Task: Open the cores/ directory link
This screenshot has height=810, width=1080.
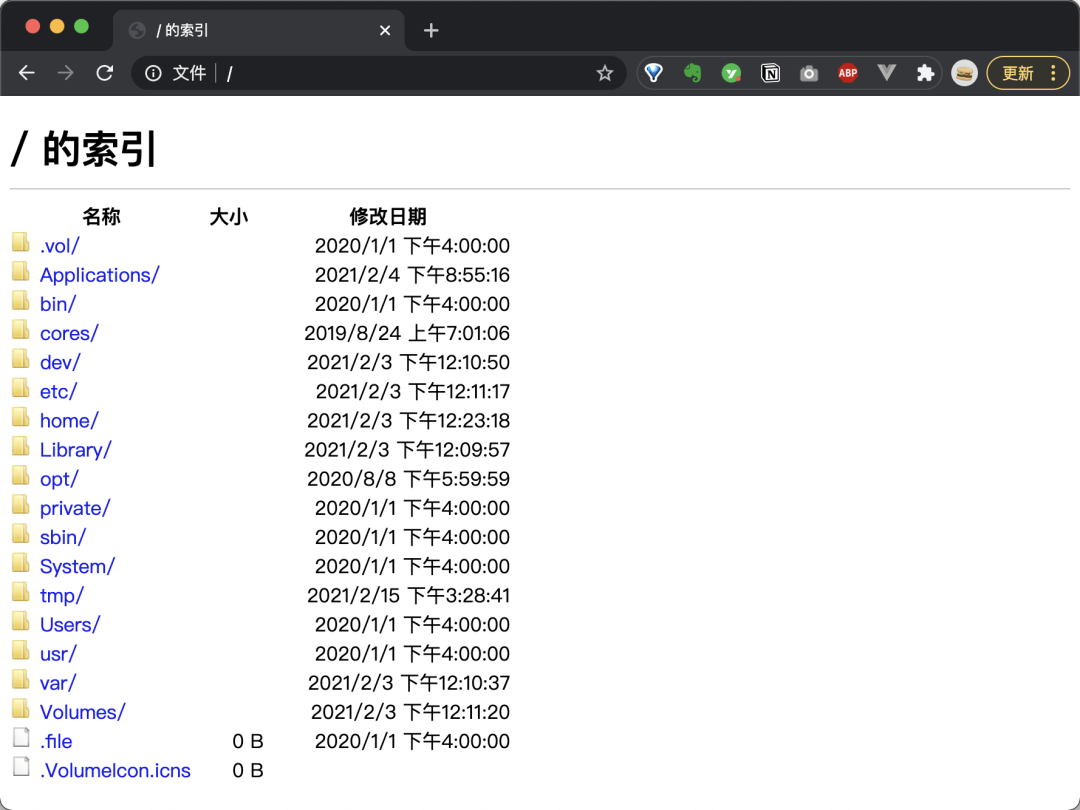Action: 69,333
